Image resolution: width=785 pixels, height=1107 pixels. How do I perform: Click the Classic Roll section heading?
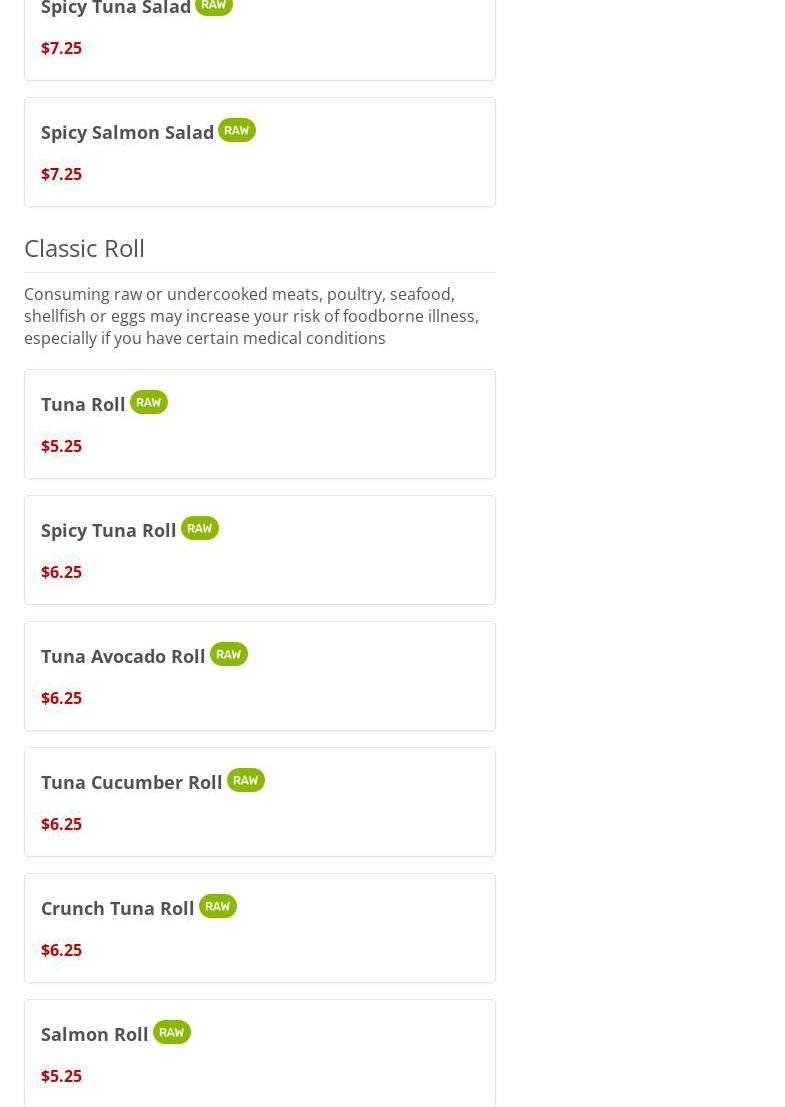click(84, 248)
